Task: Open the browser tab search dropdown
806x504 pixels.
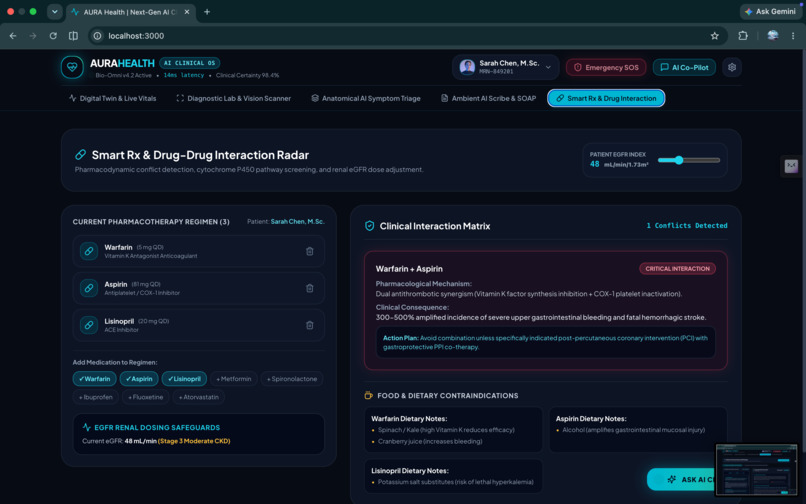Action: coord(54,11)
